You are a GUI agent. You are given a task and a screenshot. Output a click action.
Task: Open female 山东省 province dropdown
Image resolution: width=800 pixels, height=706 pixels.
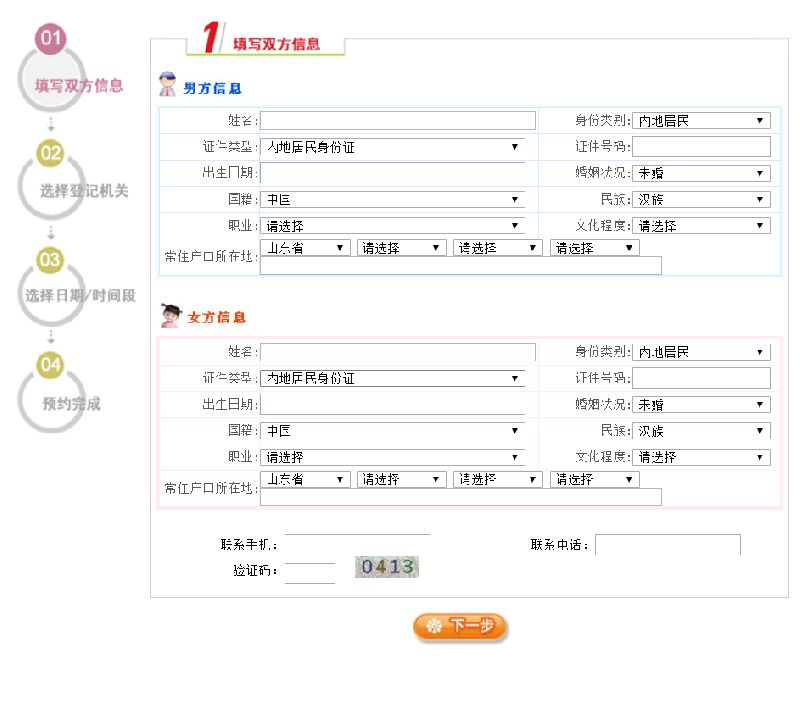click(305, 479)
